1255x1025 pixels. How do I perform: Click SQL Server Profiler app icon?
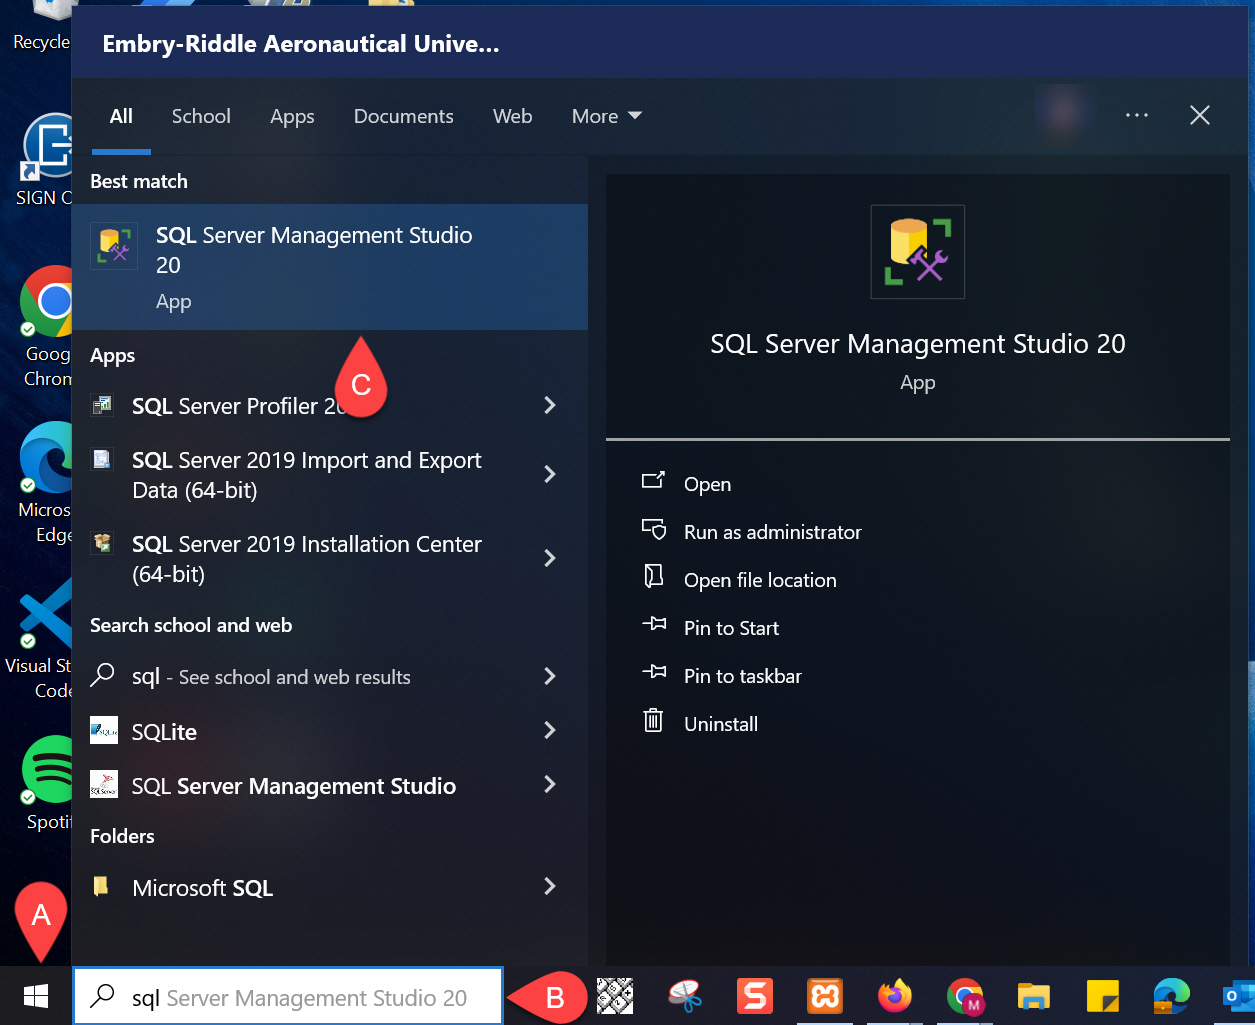pos(102,405)
